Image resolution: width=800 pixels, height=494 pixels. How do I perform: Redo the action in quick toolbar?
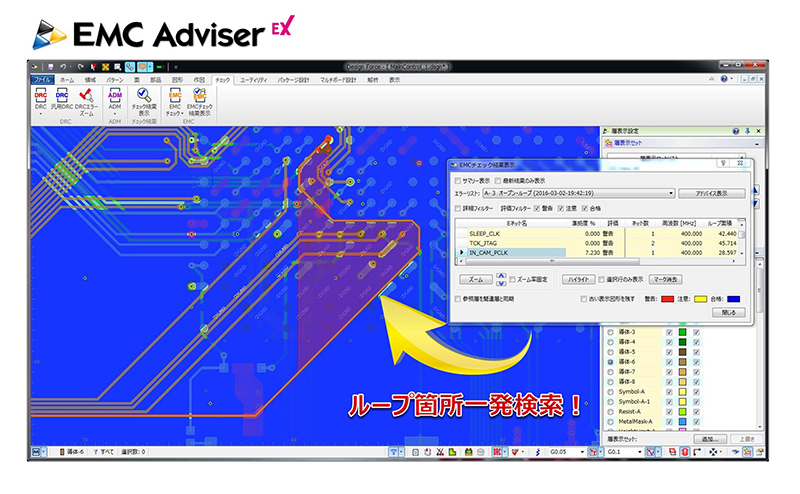tap(81, 67)
